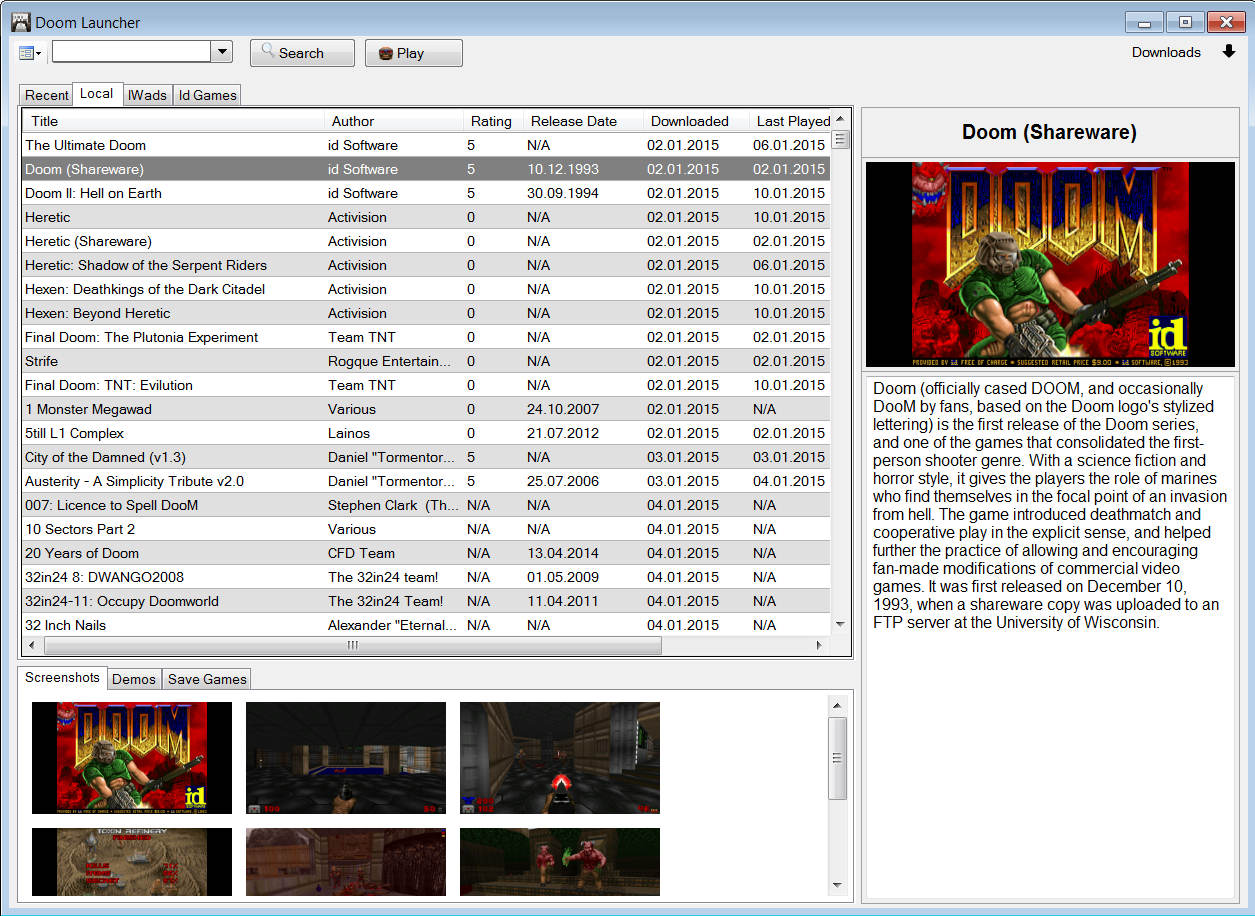Sort list by Last Played column header
The height and width of the screenshot is (916, 1255).
click(x=791, y=121)
